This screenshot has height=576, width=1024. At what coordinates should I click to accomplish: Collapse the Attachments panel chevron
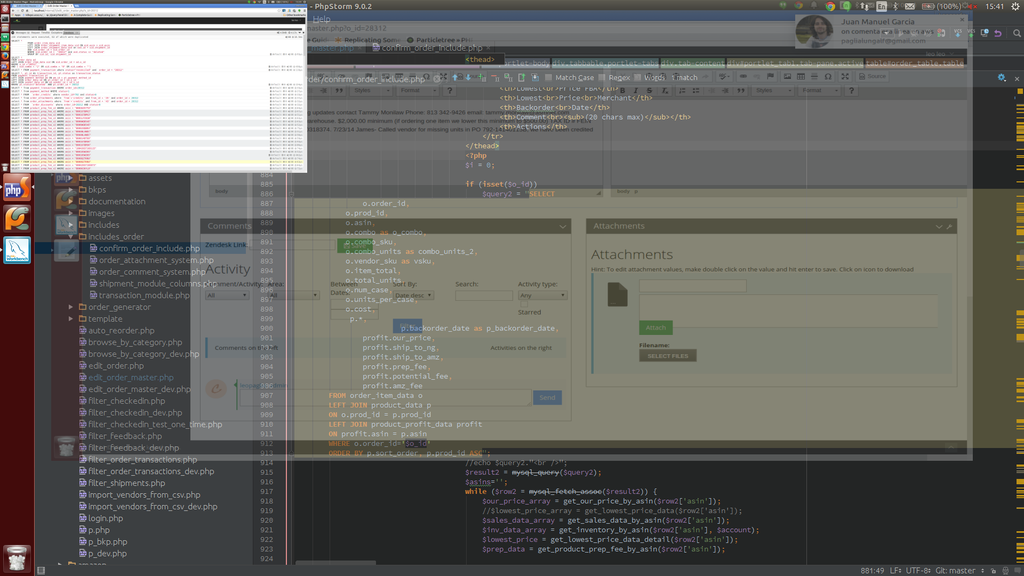pyautogui.click(x=939, y=227)
